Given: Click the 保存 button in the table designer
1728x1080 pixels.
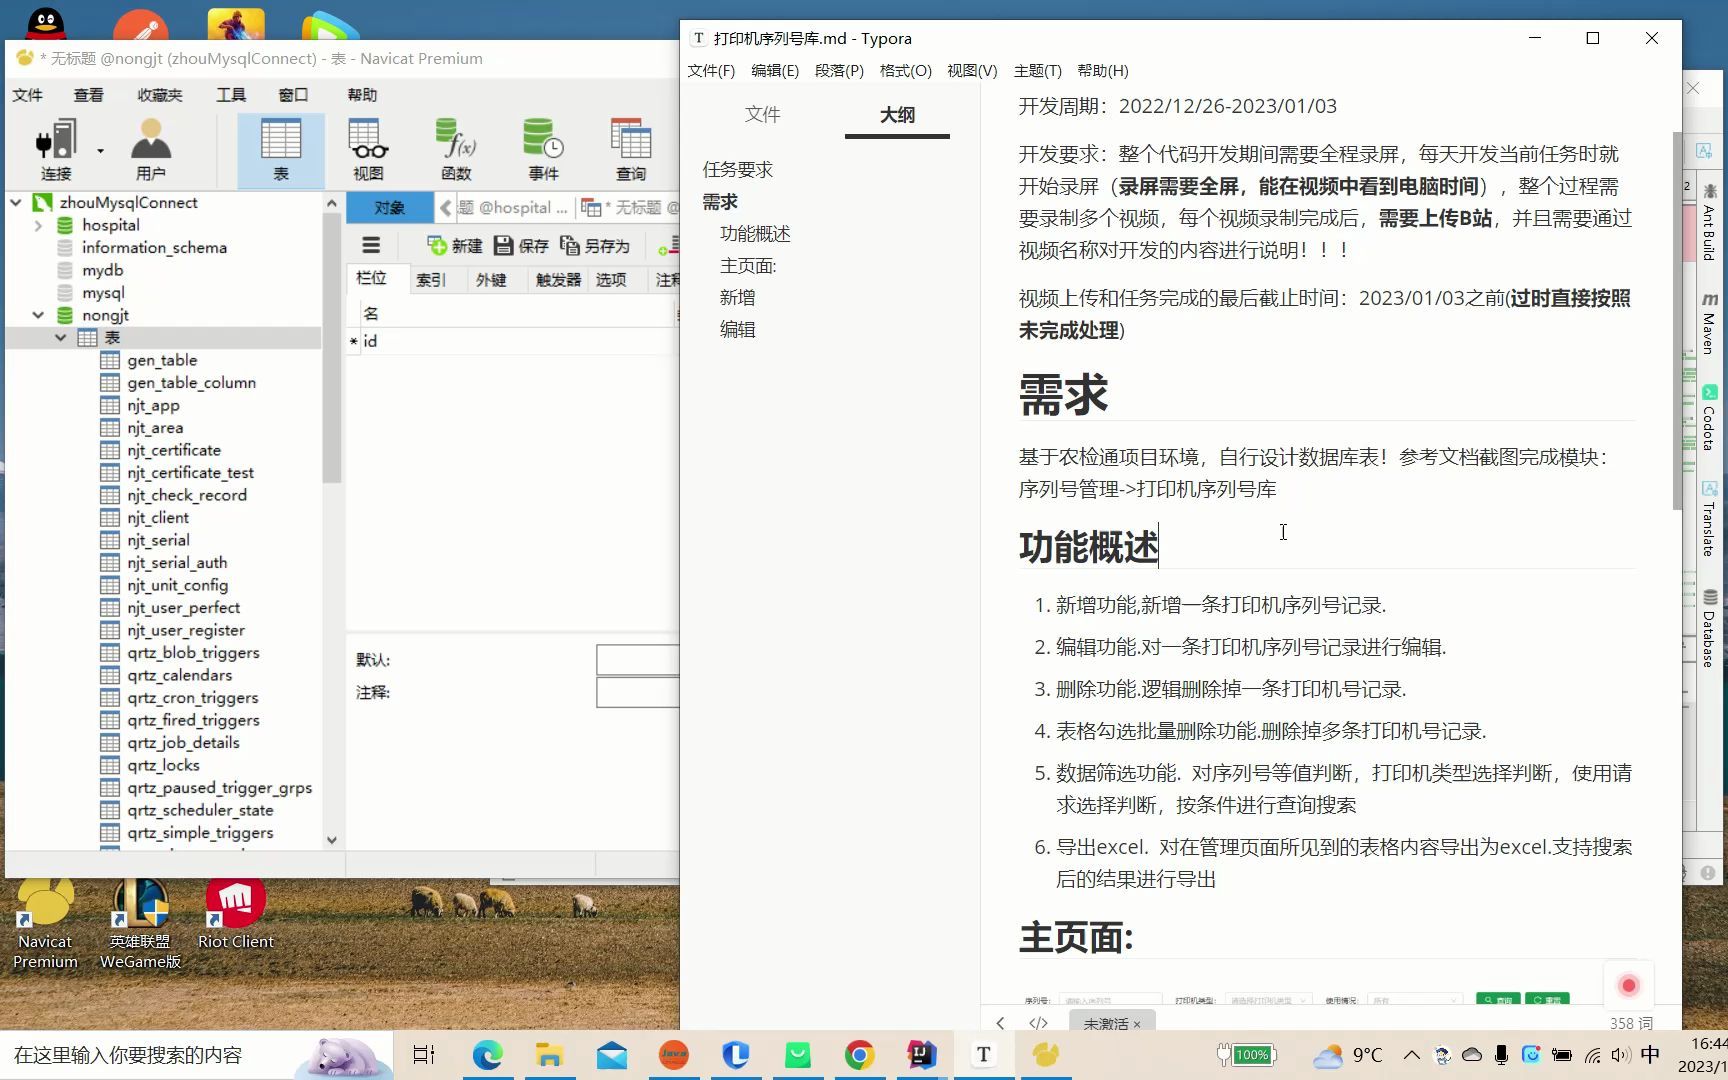Looking at the screenshot, I should click(x=521, y=245).
